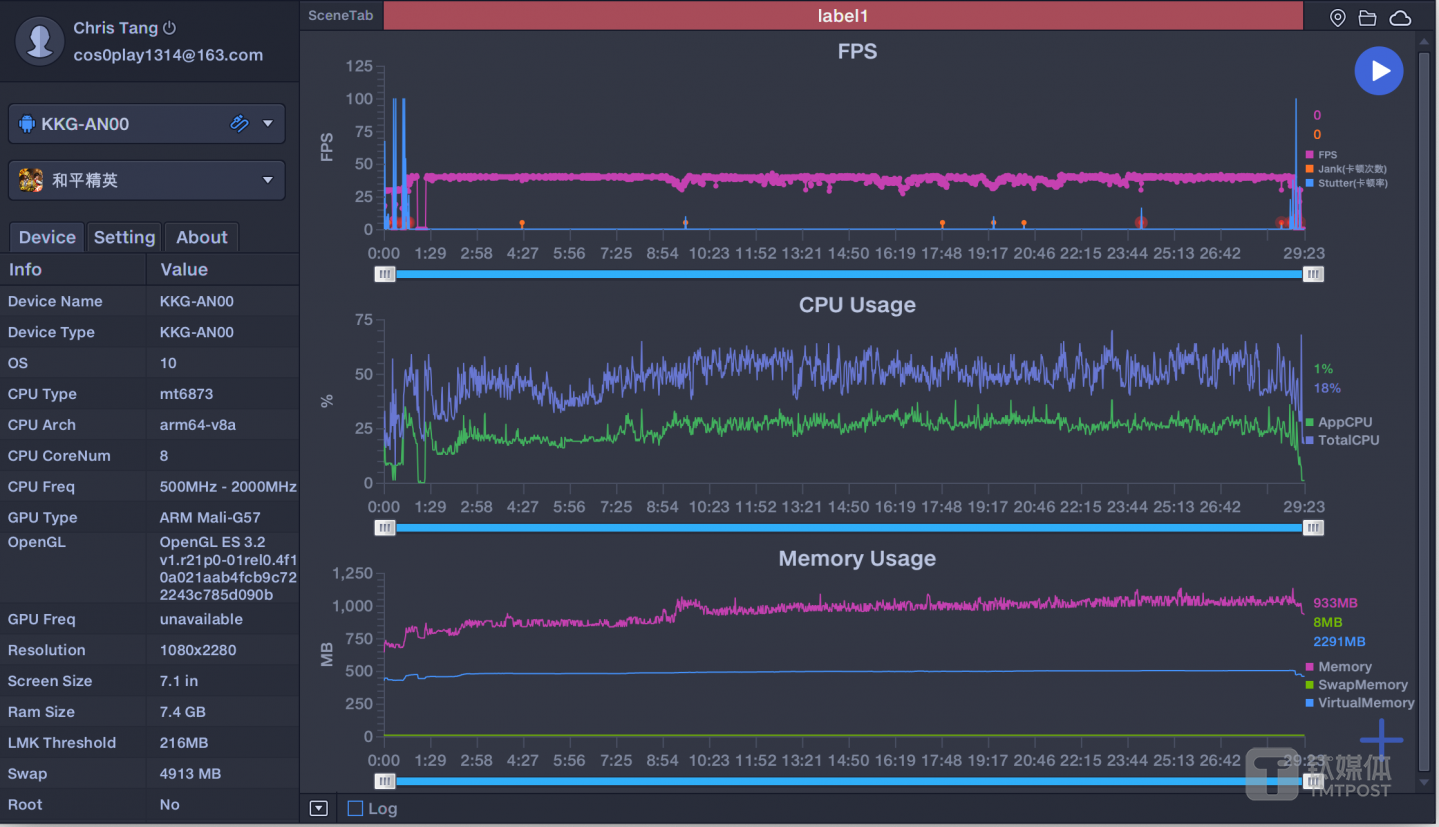Click the 和平精英 game app icon
Screen dimensions: 1439x827
coord(31,180)
